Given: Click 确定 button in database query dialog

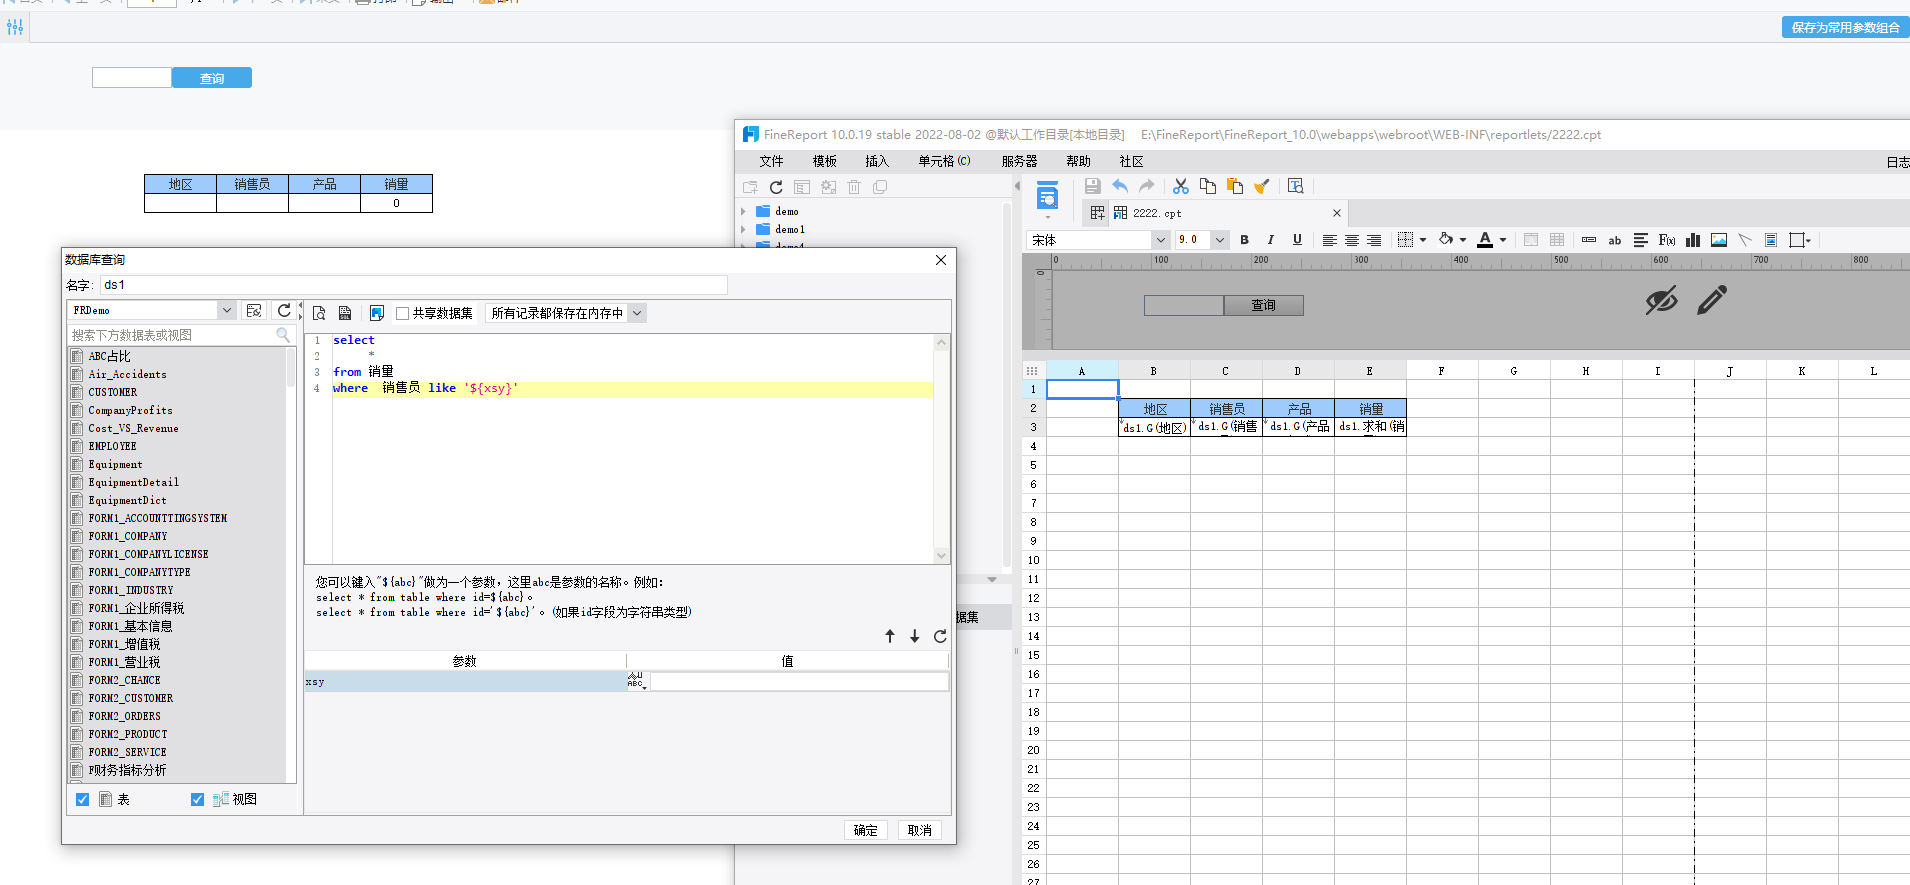Looking at the screenshot, I should (866, 830).
